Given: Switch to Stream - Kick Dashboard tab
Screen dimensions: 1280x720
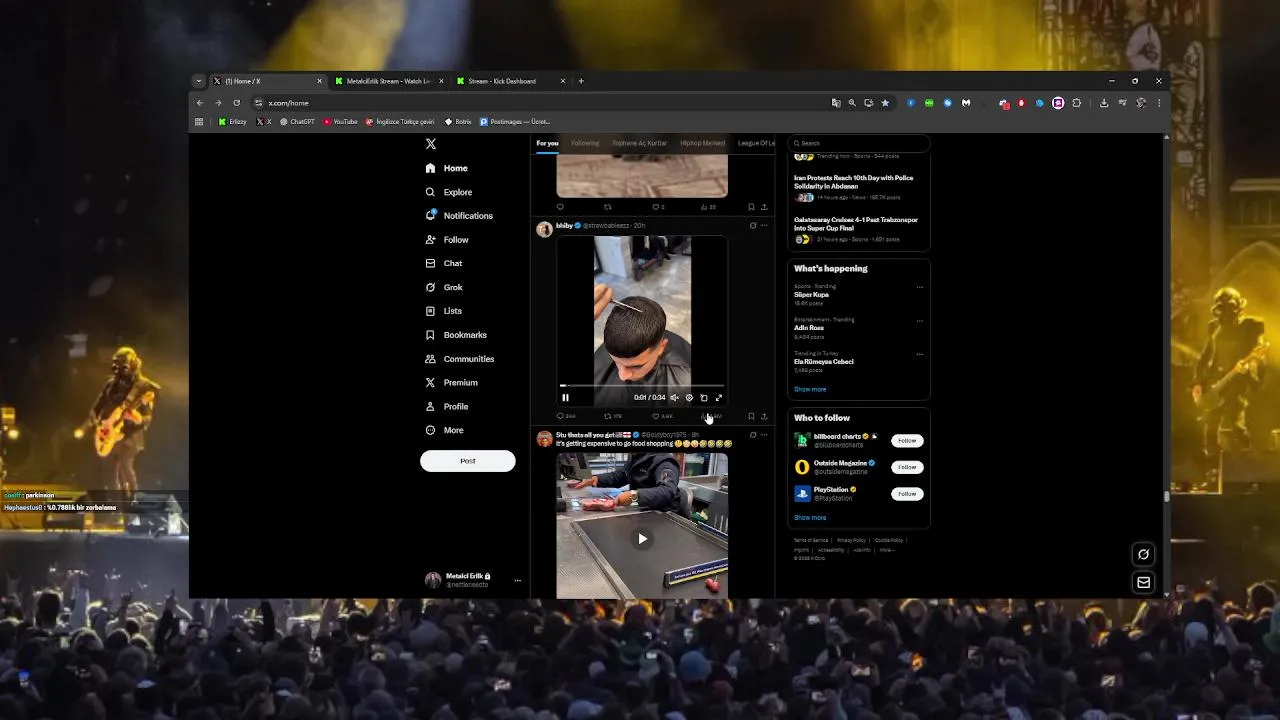Looking at the screenshot, I should tap(509, 81).
